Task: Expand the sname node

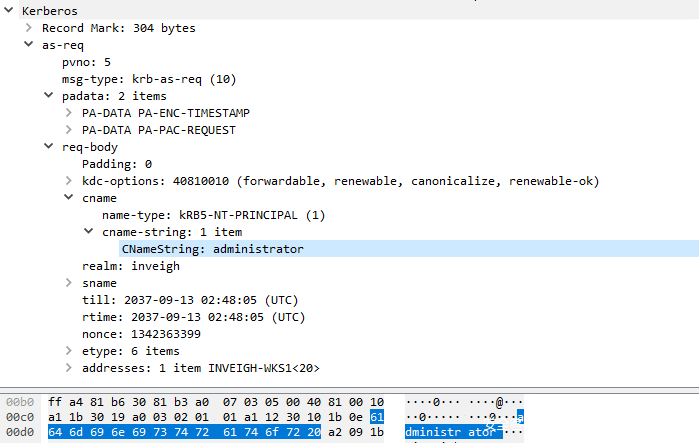Action: click(x=69, y=283)
